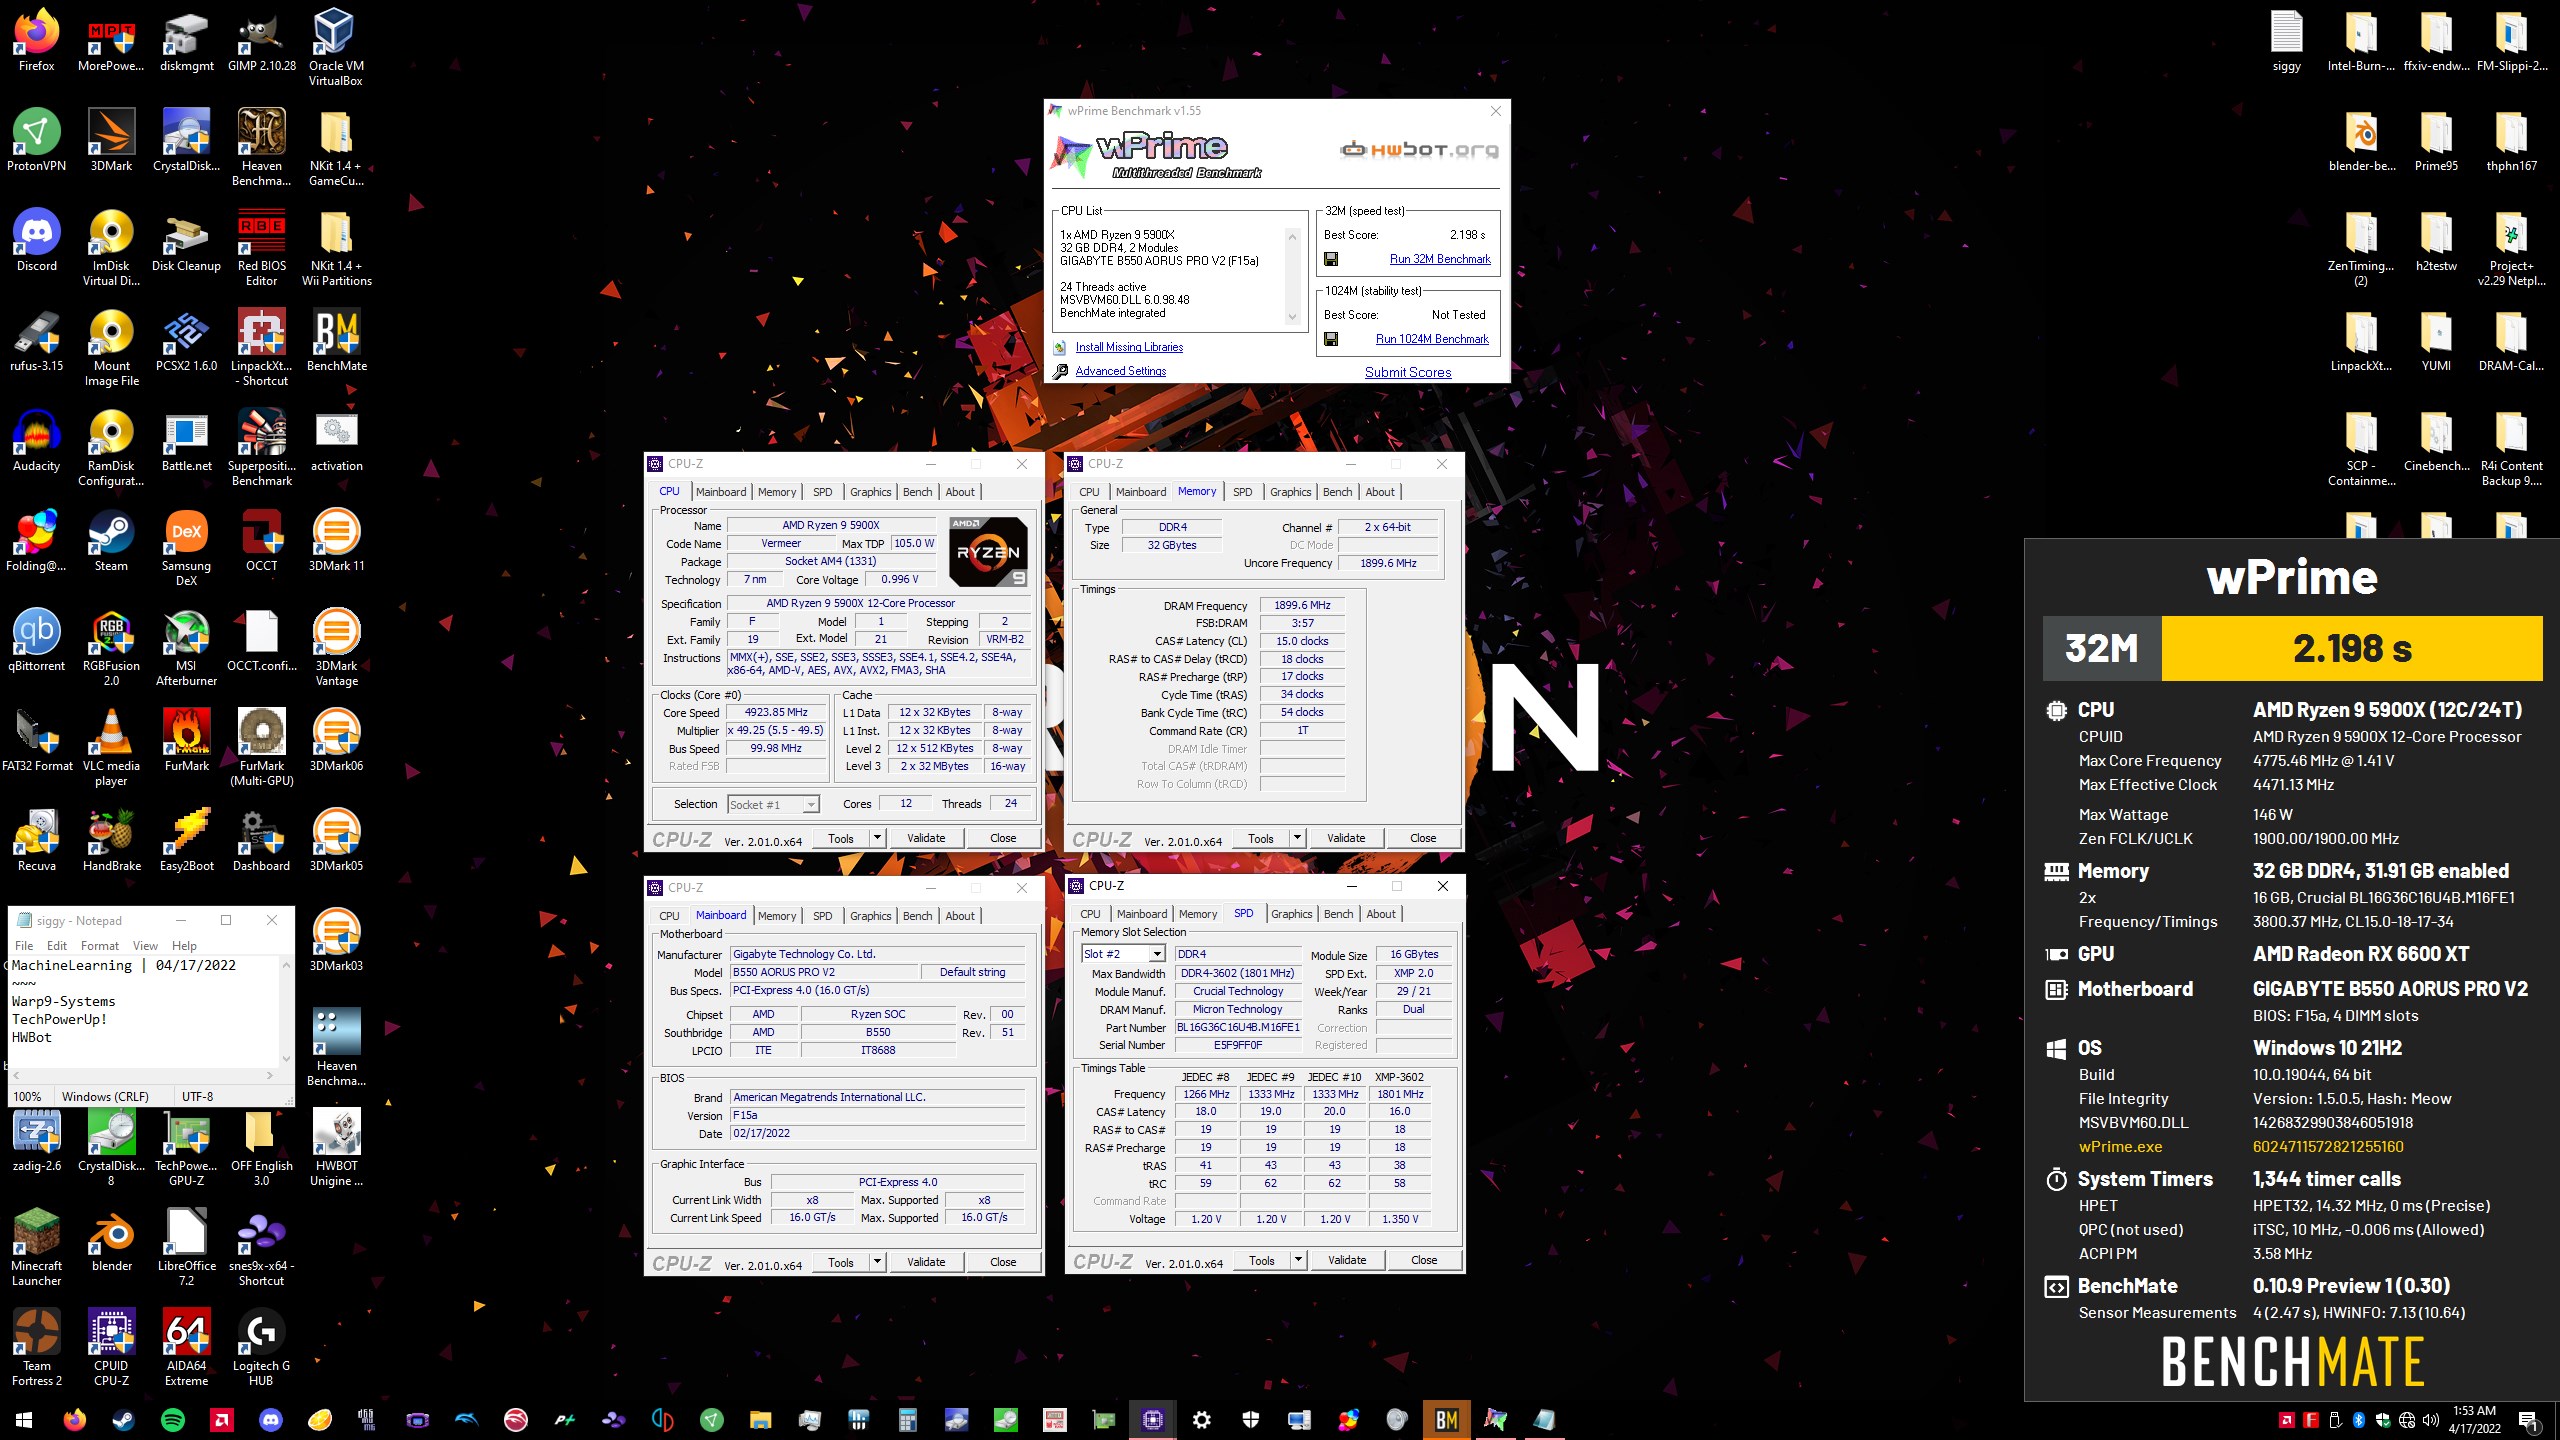2560x1440 pixels.
Task: Open TechPowerUp GPU-Z desktop icon
Action: 186,1149
